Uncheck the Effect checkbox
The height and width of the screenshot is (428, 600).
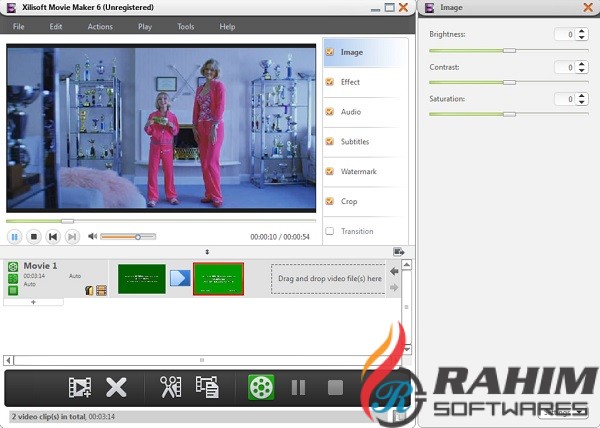pos(331,82)
